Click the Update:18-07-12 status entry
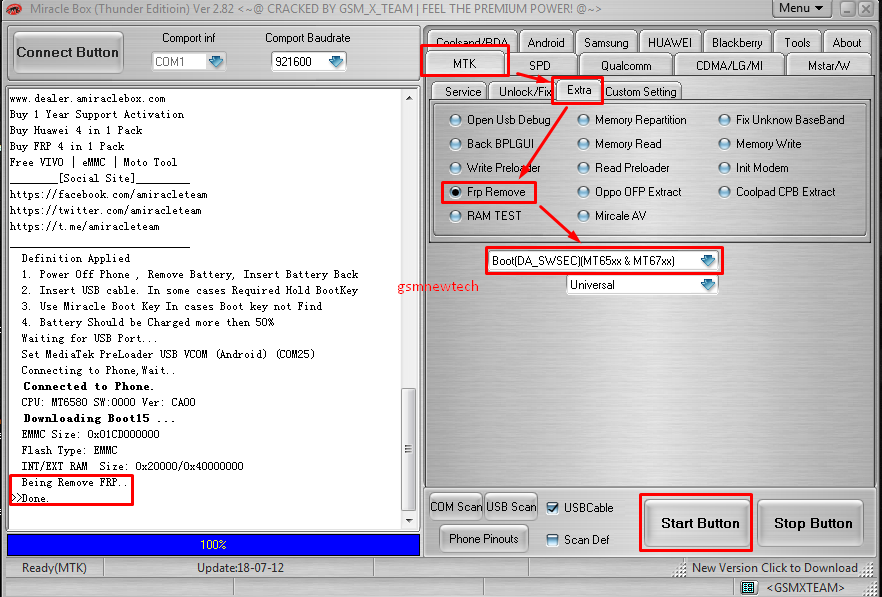The width and height of the screenshot is (882, 597). [x=240, y=568]
